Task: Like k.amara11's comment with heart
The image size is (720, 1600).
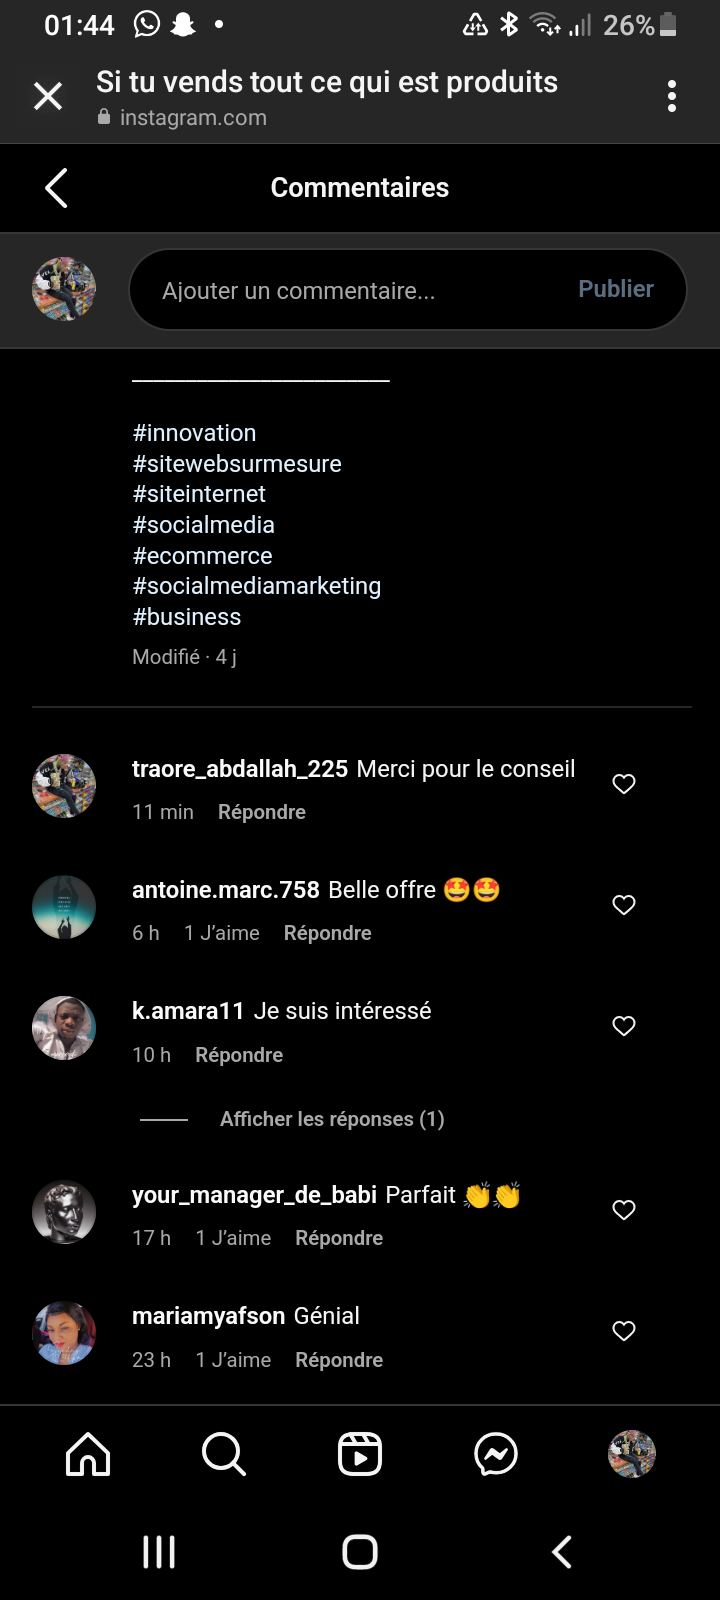Action: click(x=624, y=1026)
